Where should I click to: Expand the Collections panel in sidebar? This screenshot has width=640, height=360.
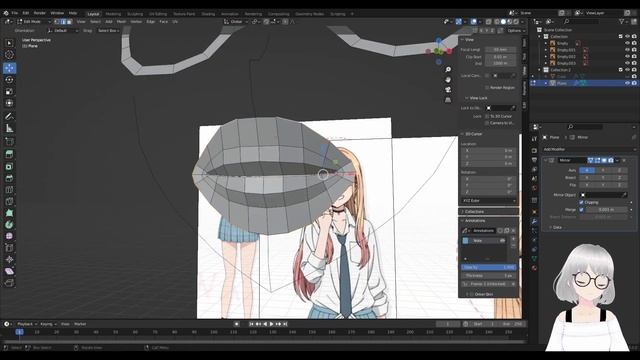pyautogui.click(x=474, y=212)
